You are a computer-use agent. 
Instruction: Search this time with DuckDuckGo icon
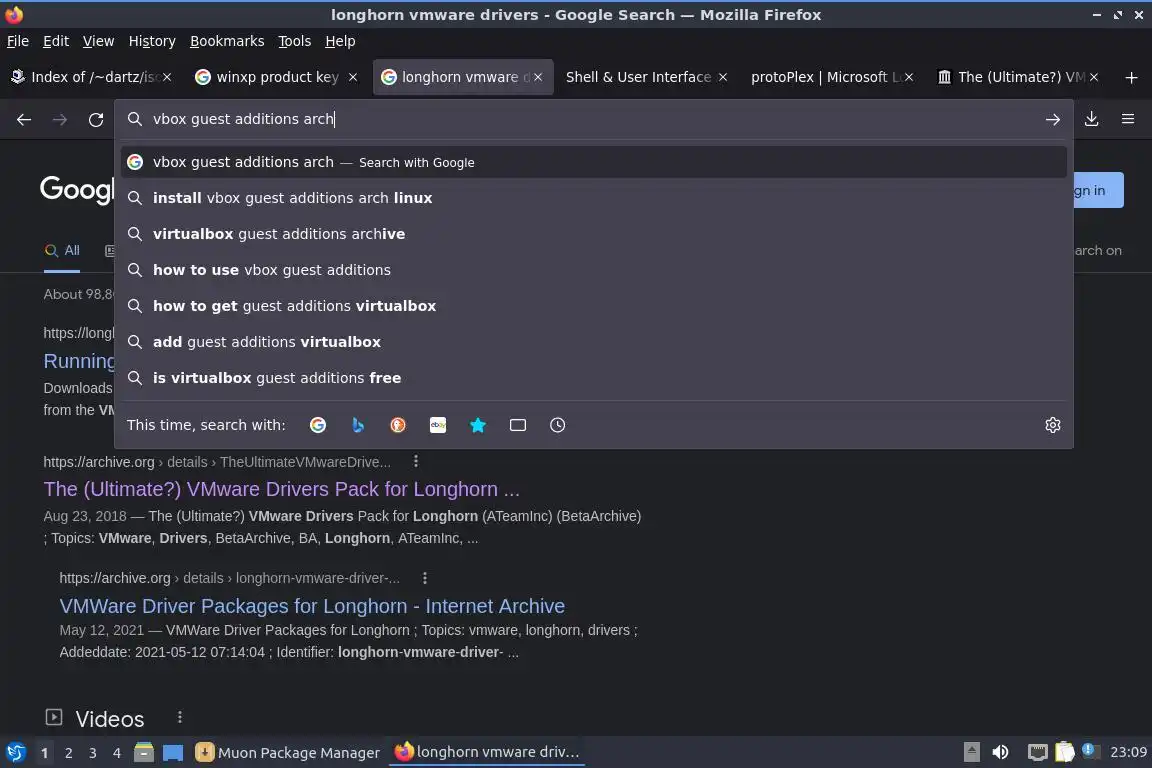397,425
